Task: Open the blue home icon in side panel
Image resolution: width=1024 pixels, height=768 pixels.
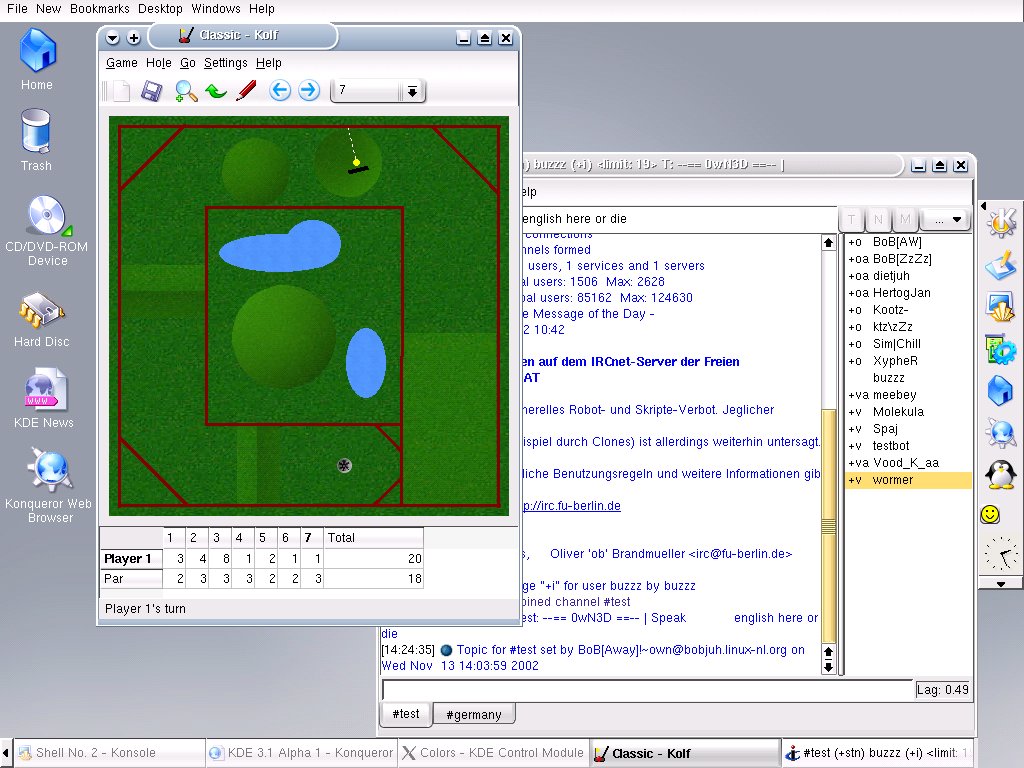Action: tap(1000, 391)
